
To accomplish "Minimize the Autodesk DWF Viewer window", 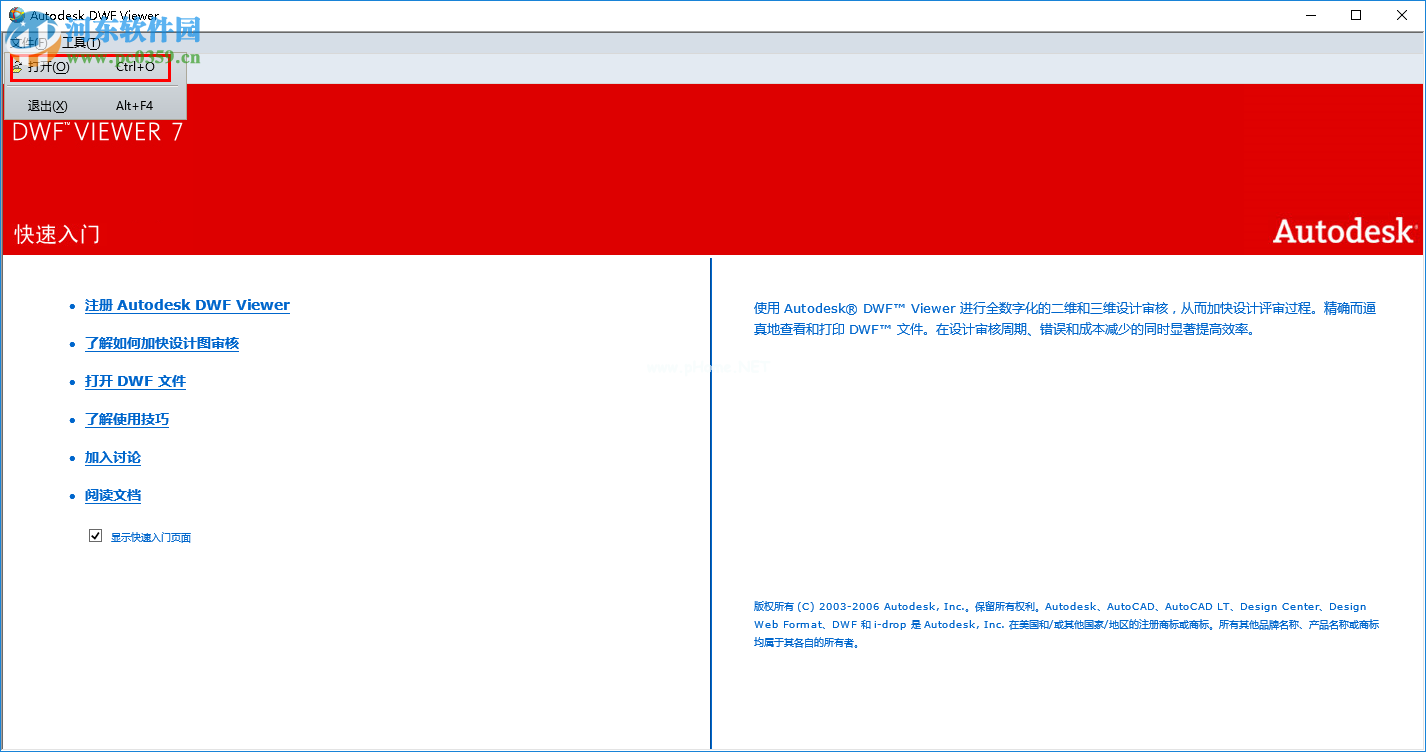I will (x=1310, y=15).
